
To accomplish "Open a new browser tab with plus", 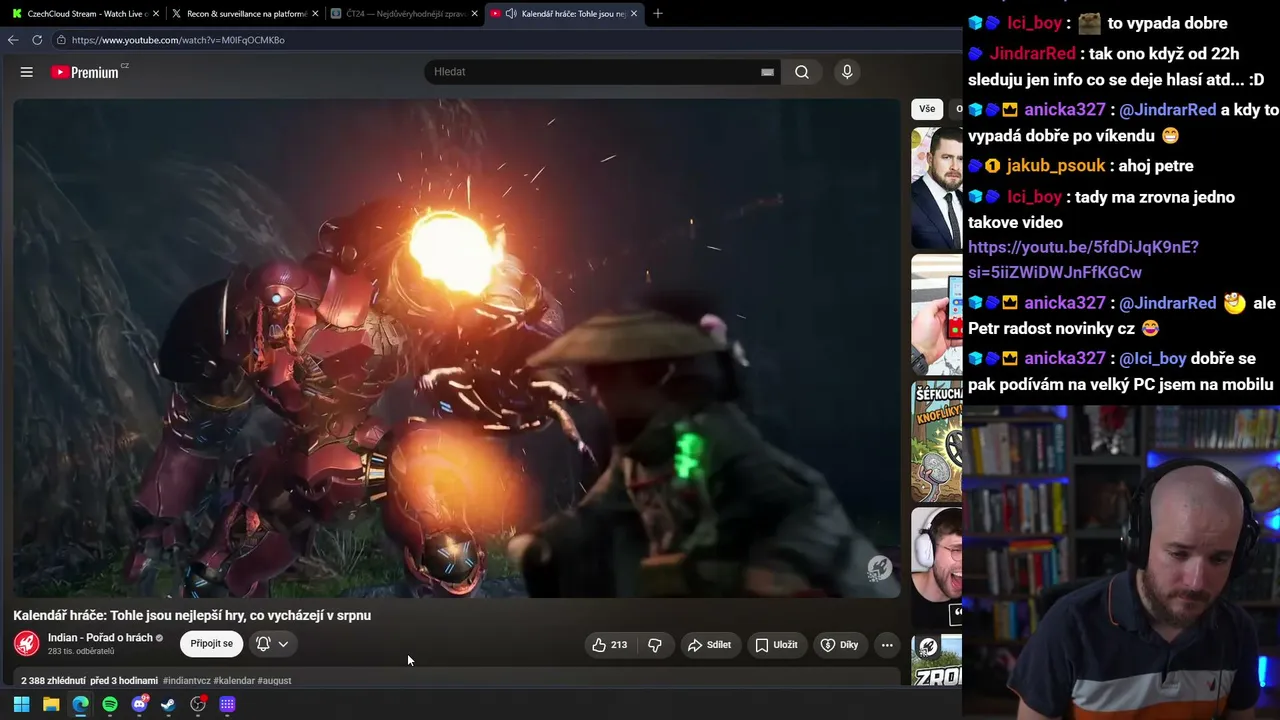I will click(657, 14).
